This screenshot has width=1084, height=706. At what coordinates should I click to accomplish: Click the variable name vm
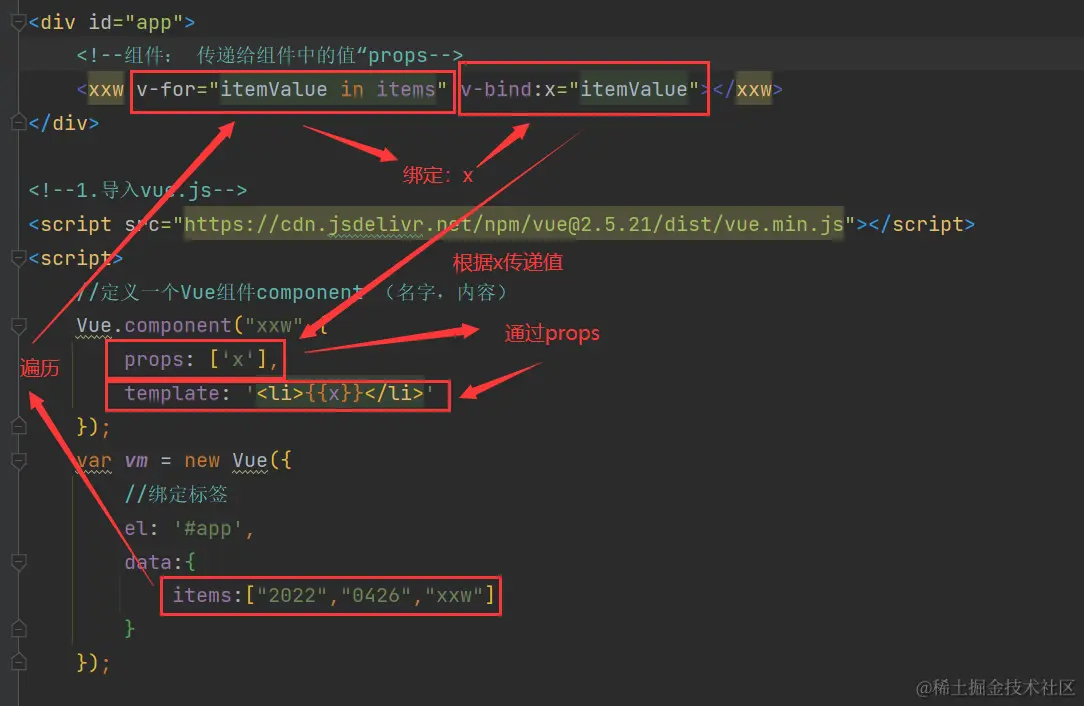(x=136, y=461)
